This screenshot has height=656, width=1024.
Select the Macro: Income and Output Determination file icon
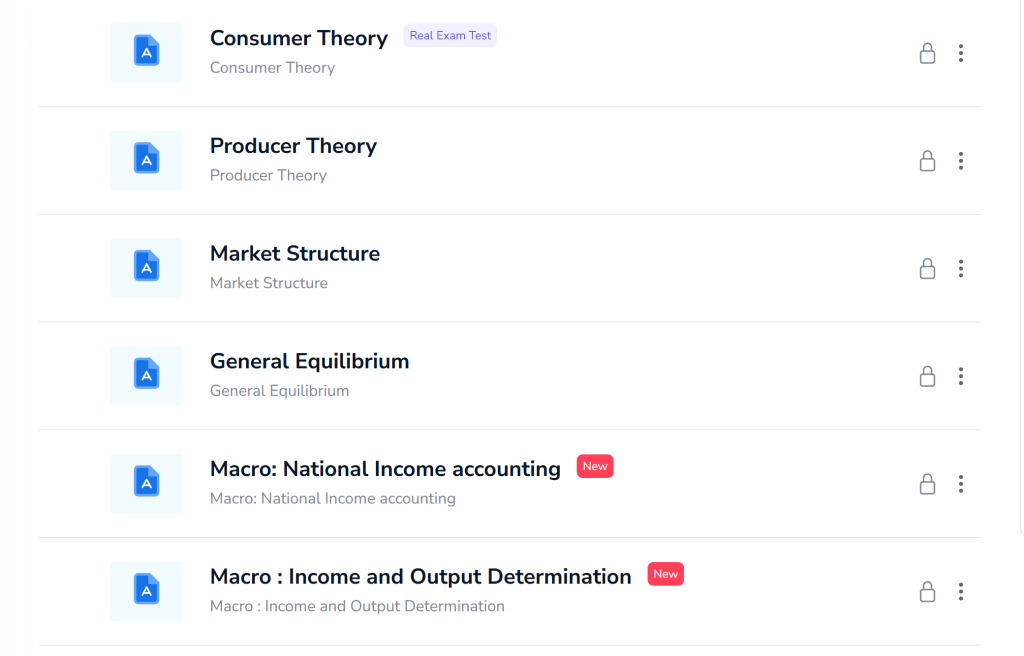coord(146,591)
